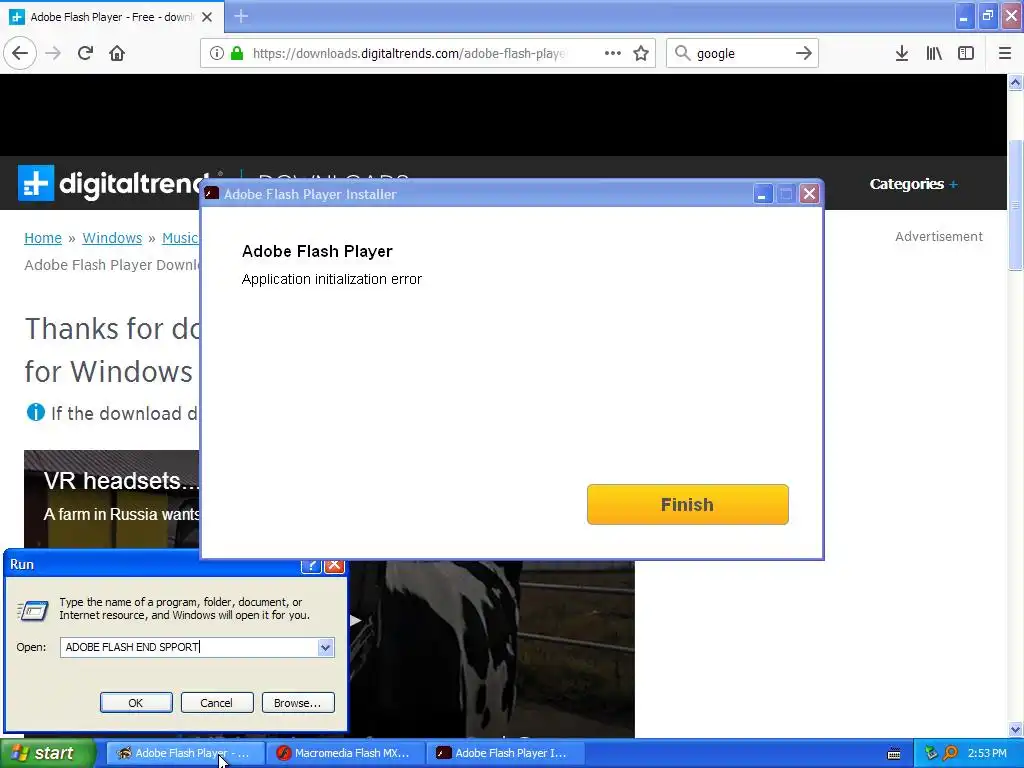The height and width of the screenshot is (768, 1024).
Task: Close the Run dialog
Action: point(334,565)
